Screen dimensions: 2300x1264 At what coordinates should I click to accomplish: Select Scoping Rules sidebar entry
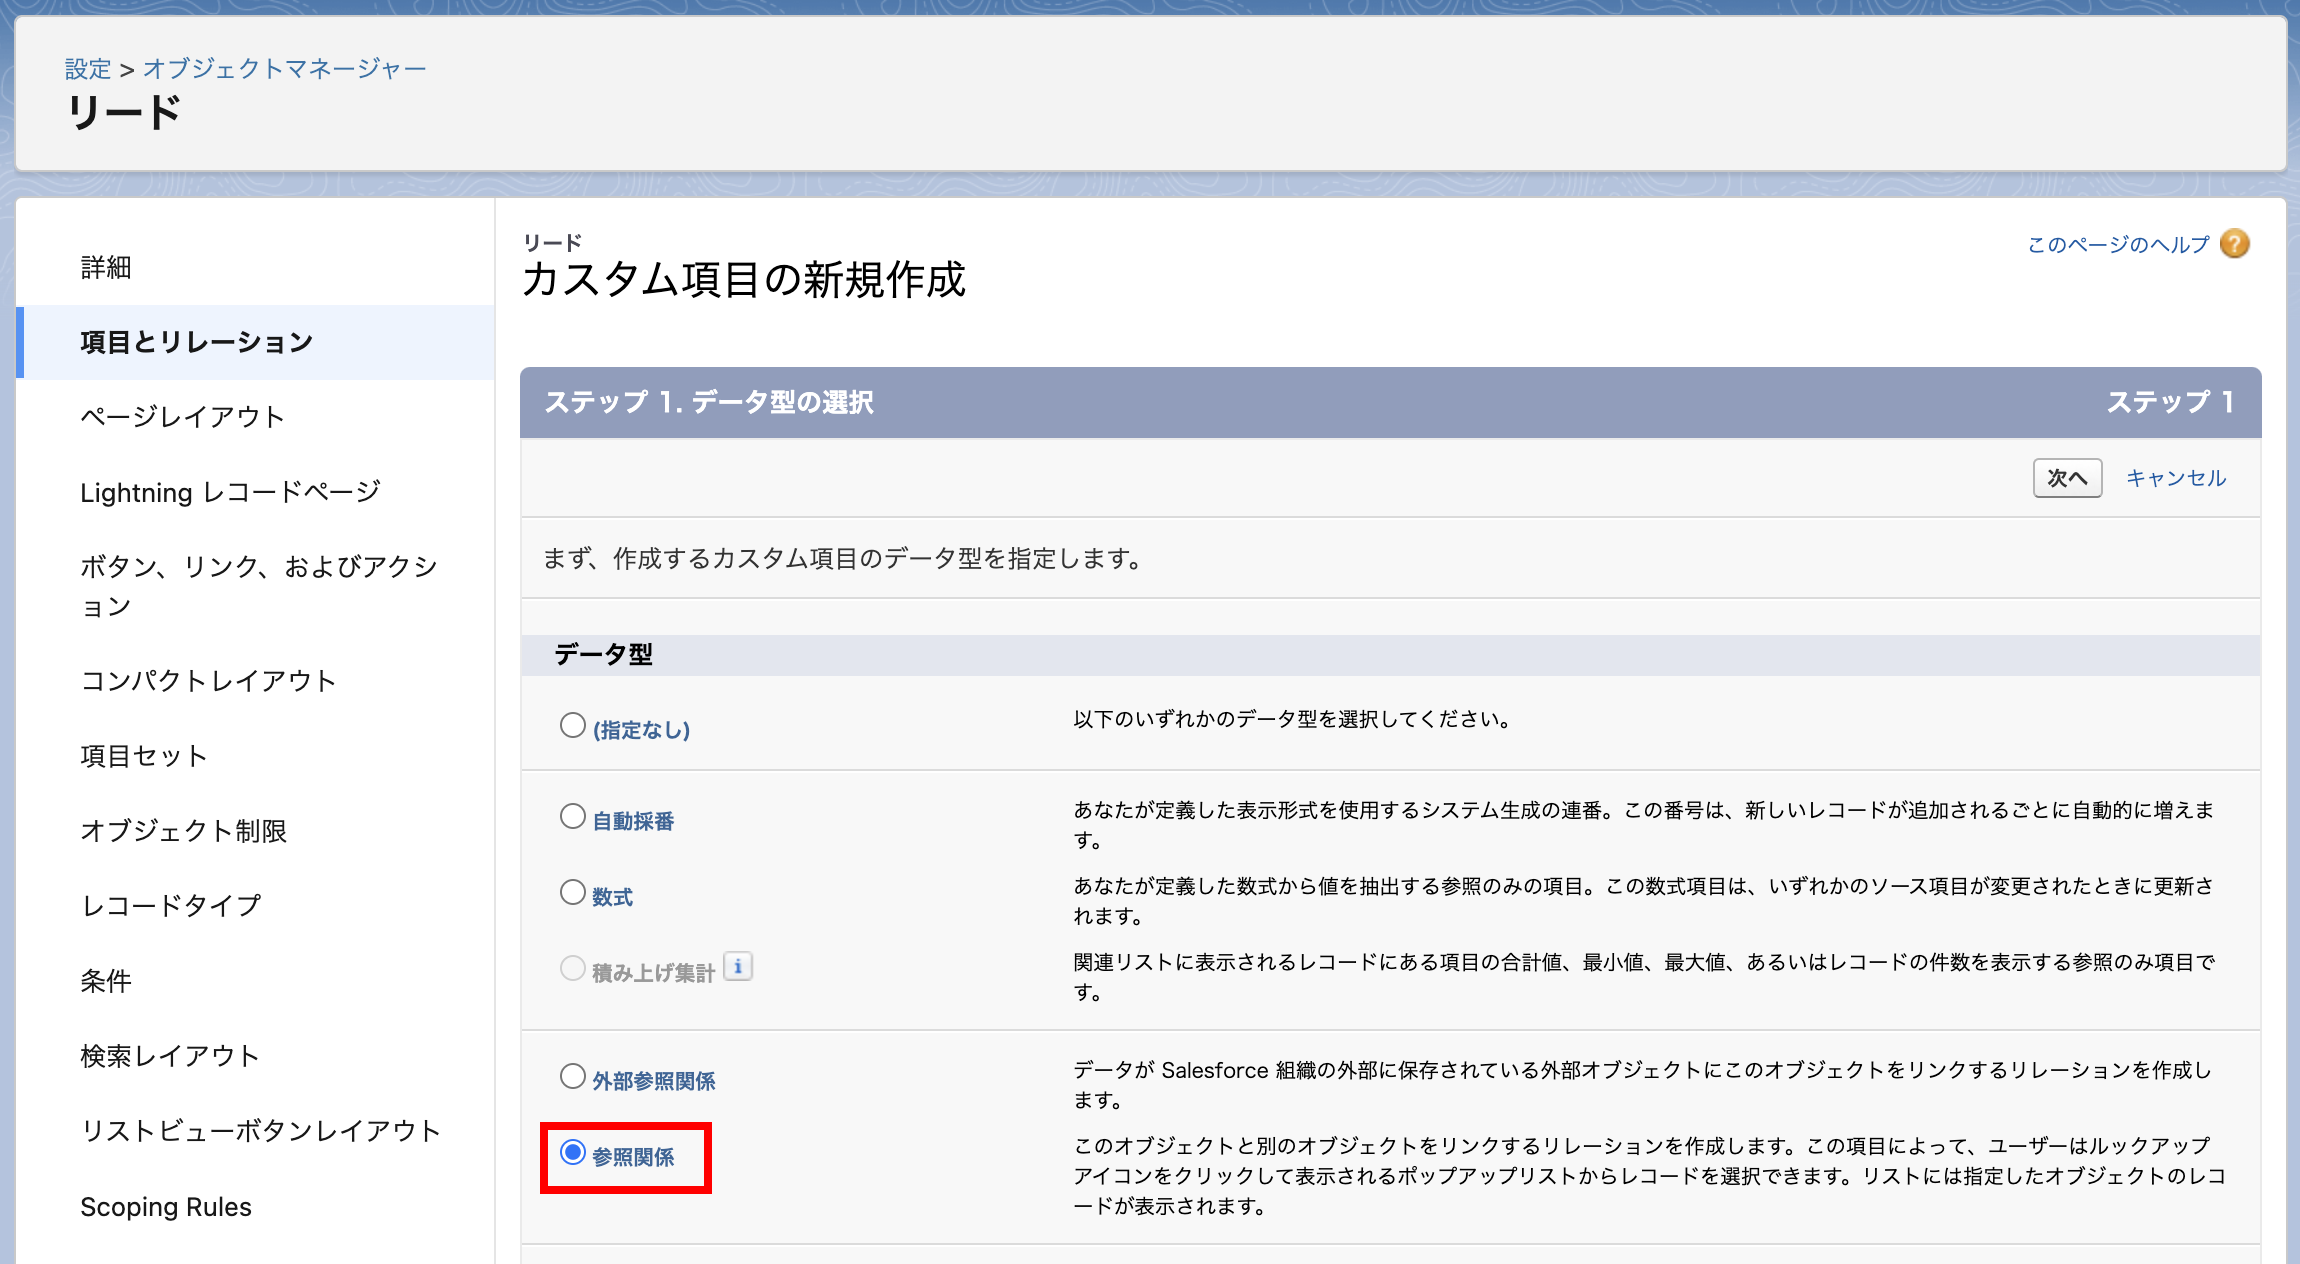click(x=166, y=1207)
